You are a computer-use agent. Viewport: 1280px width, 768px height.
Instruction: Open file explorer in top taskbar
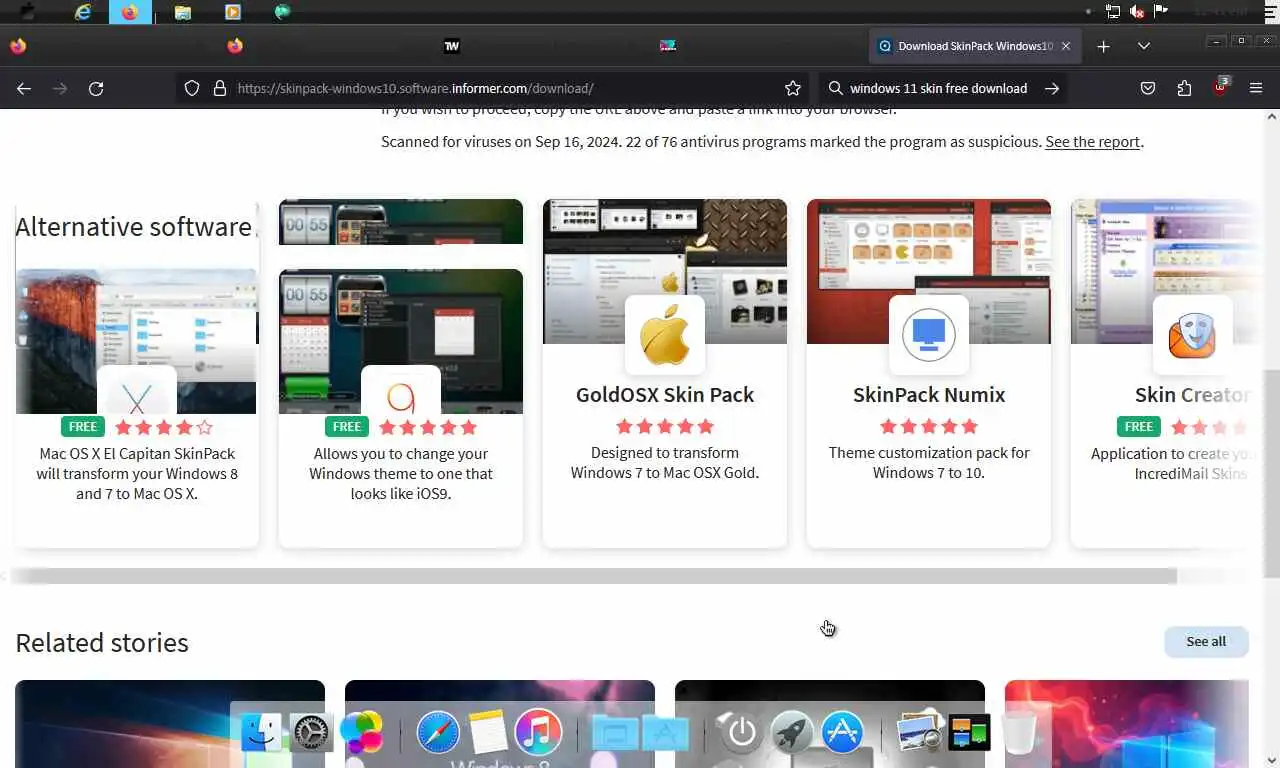[x=182, y=12]
